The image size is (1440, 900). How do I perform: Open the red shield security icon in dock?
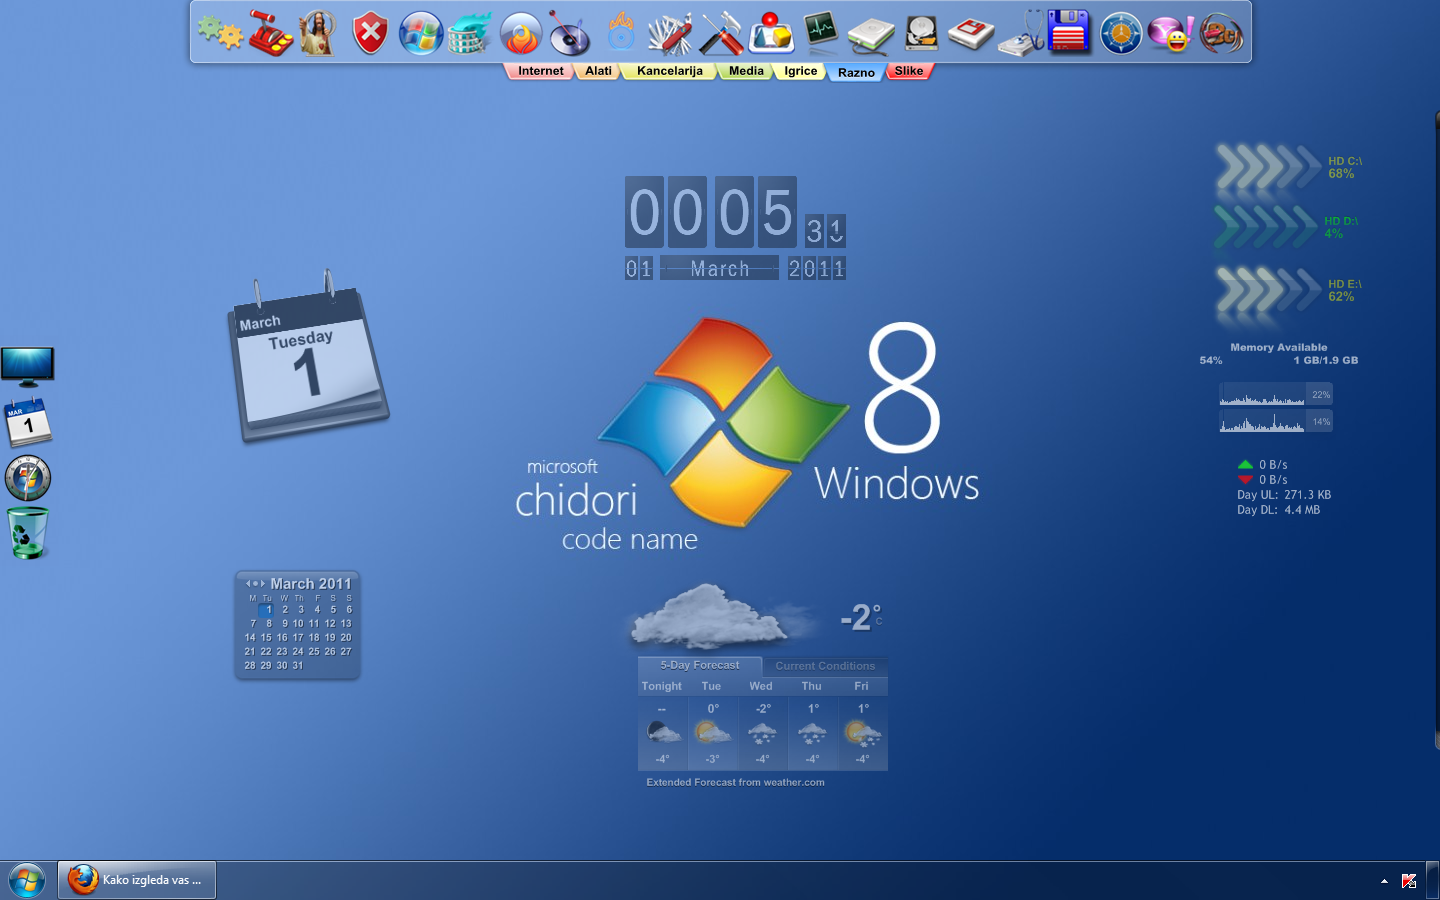[x=370, y=34]
